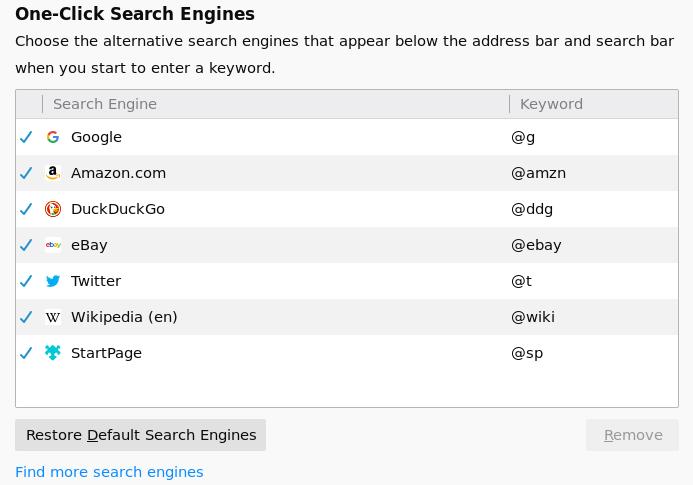The width and height of the screenshot is (693, 485).
Task: Click the eBay logo icon
Action: click(53, 245)
